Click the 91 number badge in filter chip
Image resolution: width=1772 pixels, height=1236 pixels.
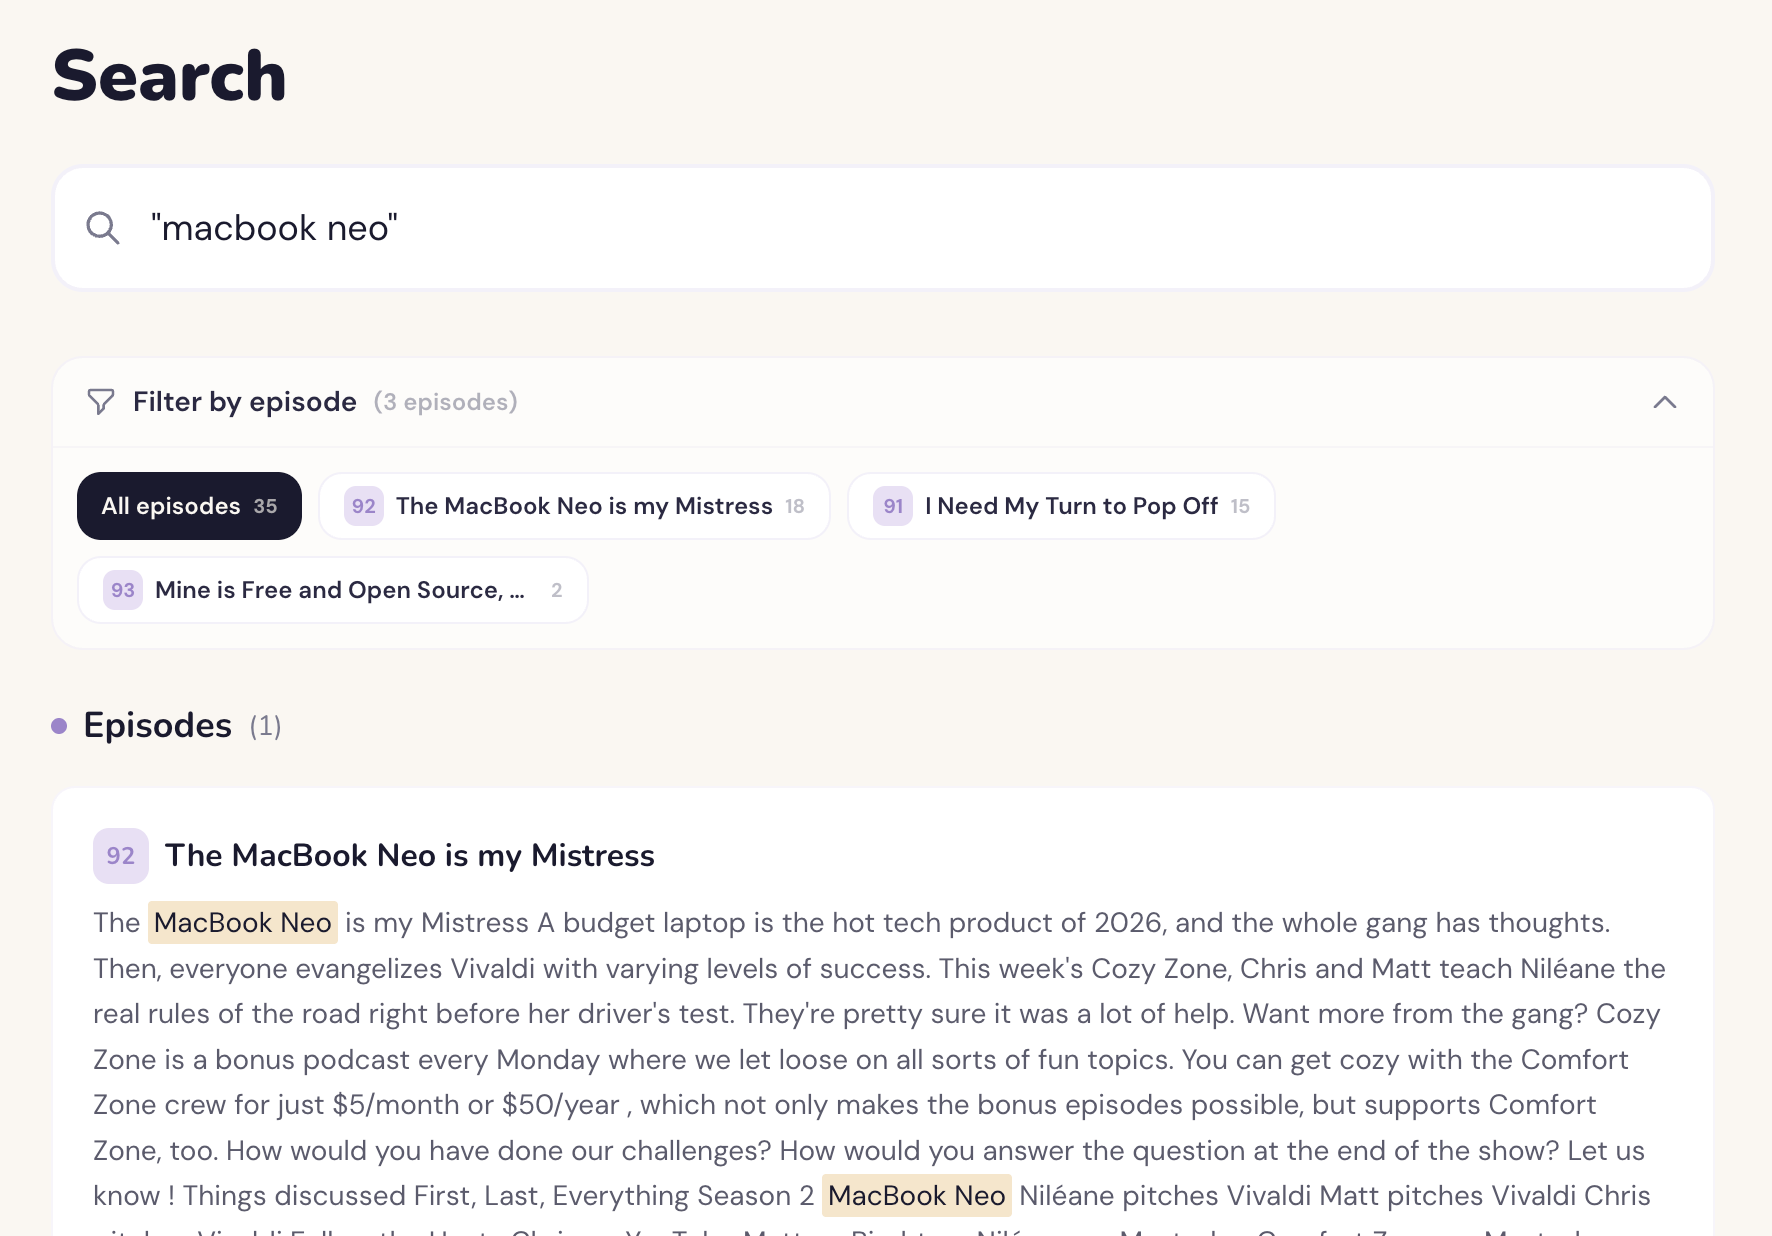click(x=893, y=506)
